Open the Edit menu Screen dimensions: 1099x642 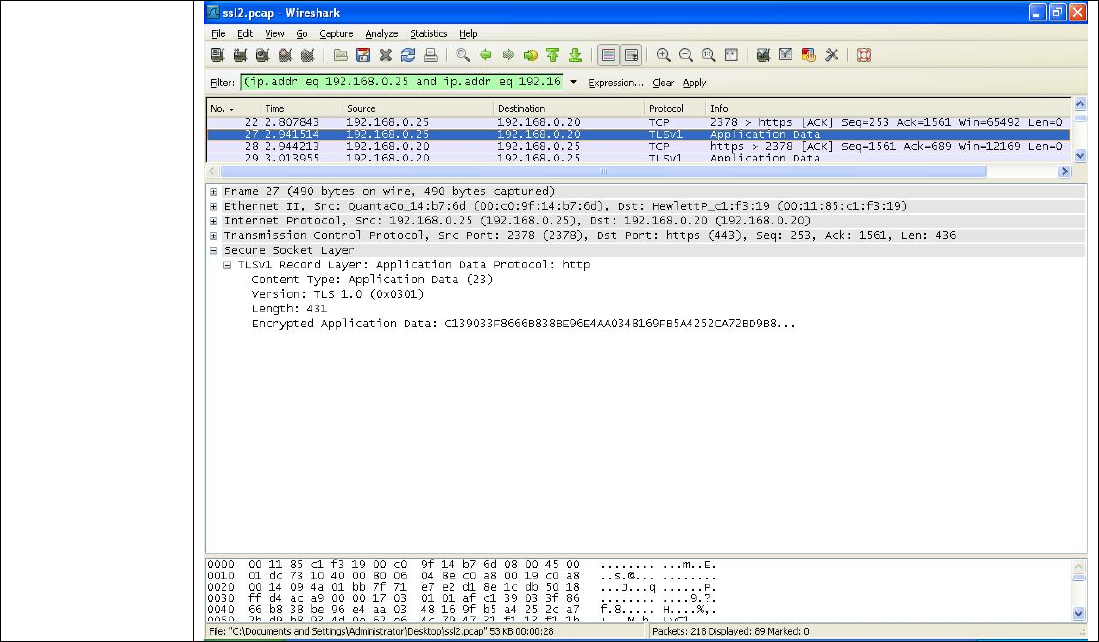point(245,34)
